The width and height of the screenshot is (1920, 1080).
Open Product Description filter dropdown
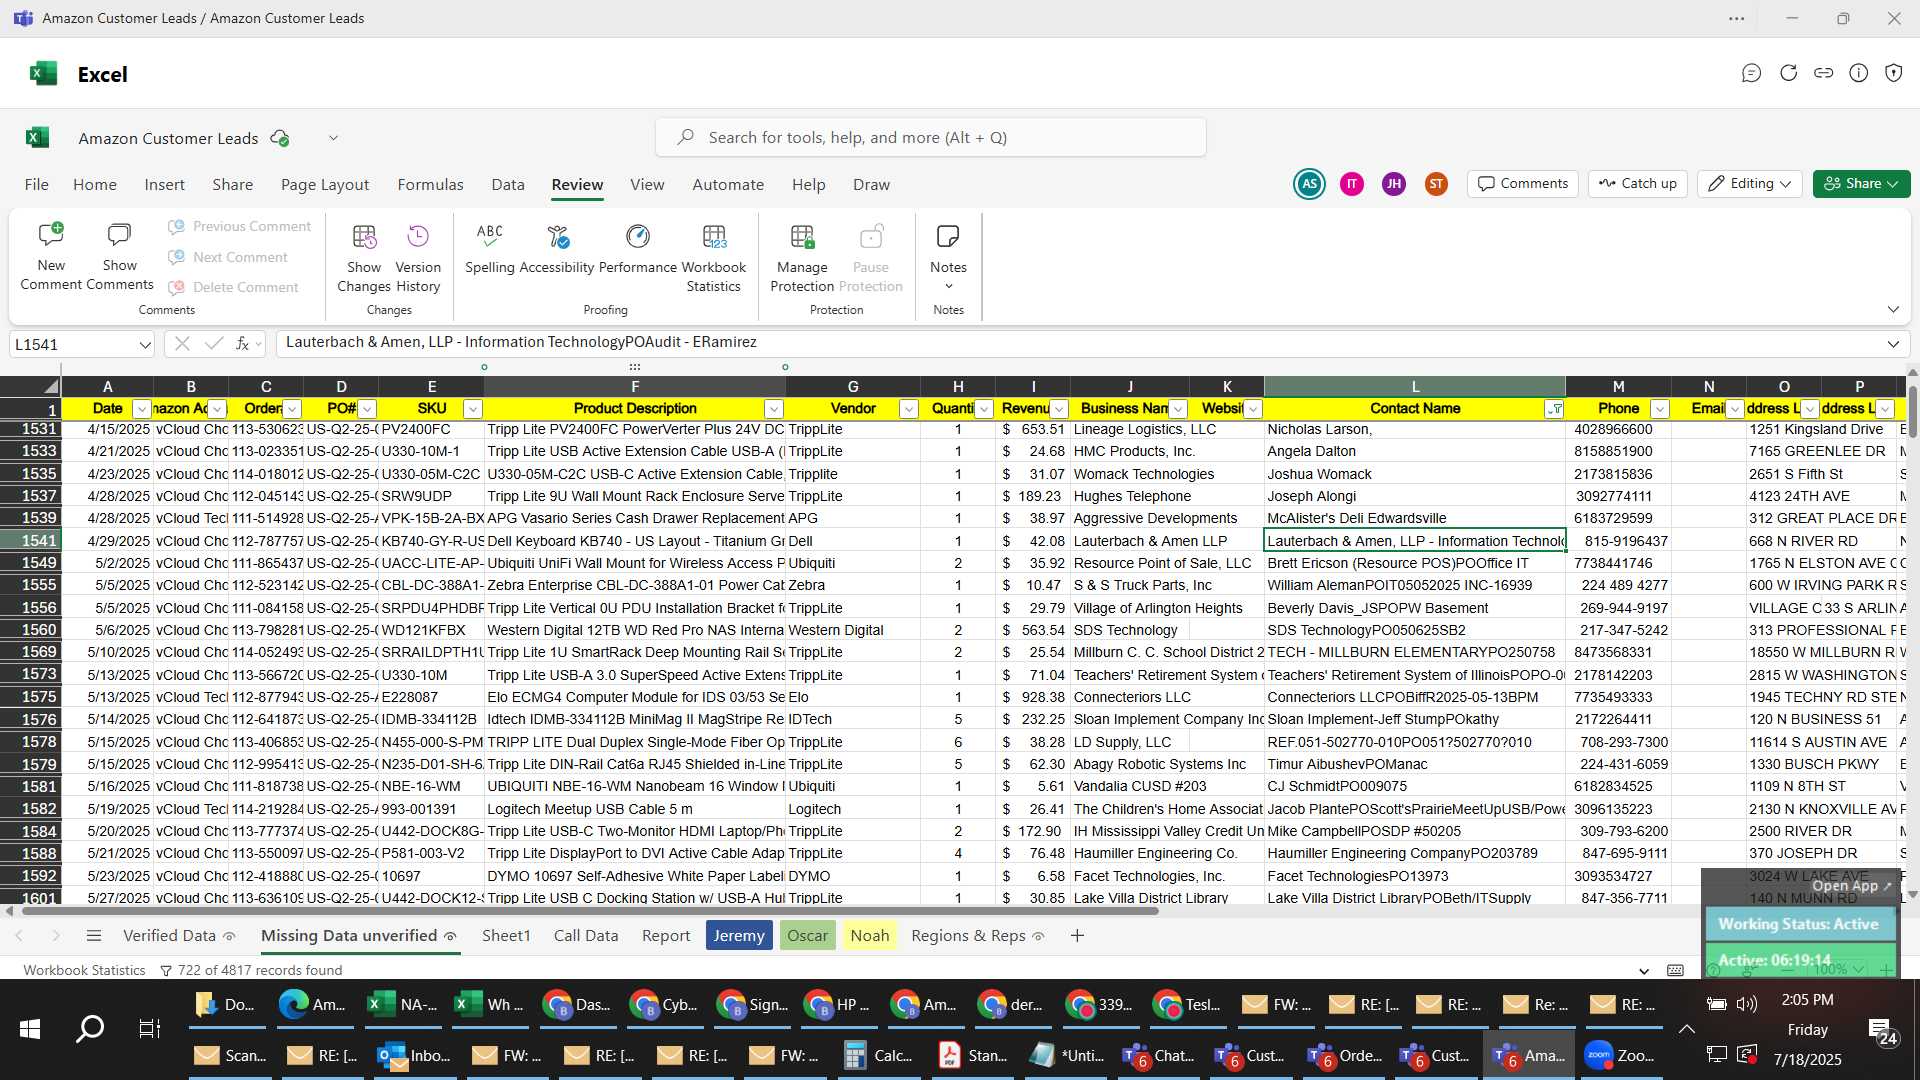point(773,409)
